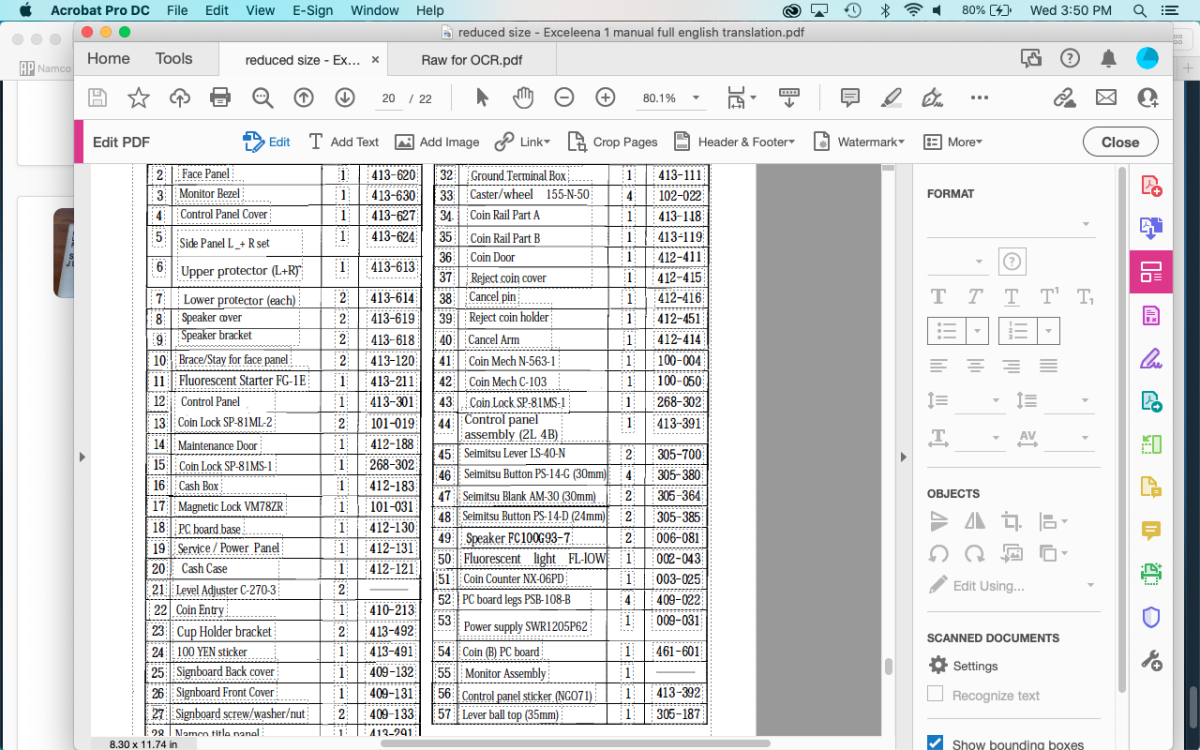Click the Crop Pages button
Image resolution: width=1200 pixels, height=750 pixels.
tap(612, 141)
